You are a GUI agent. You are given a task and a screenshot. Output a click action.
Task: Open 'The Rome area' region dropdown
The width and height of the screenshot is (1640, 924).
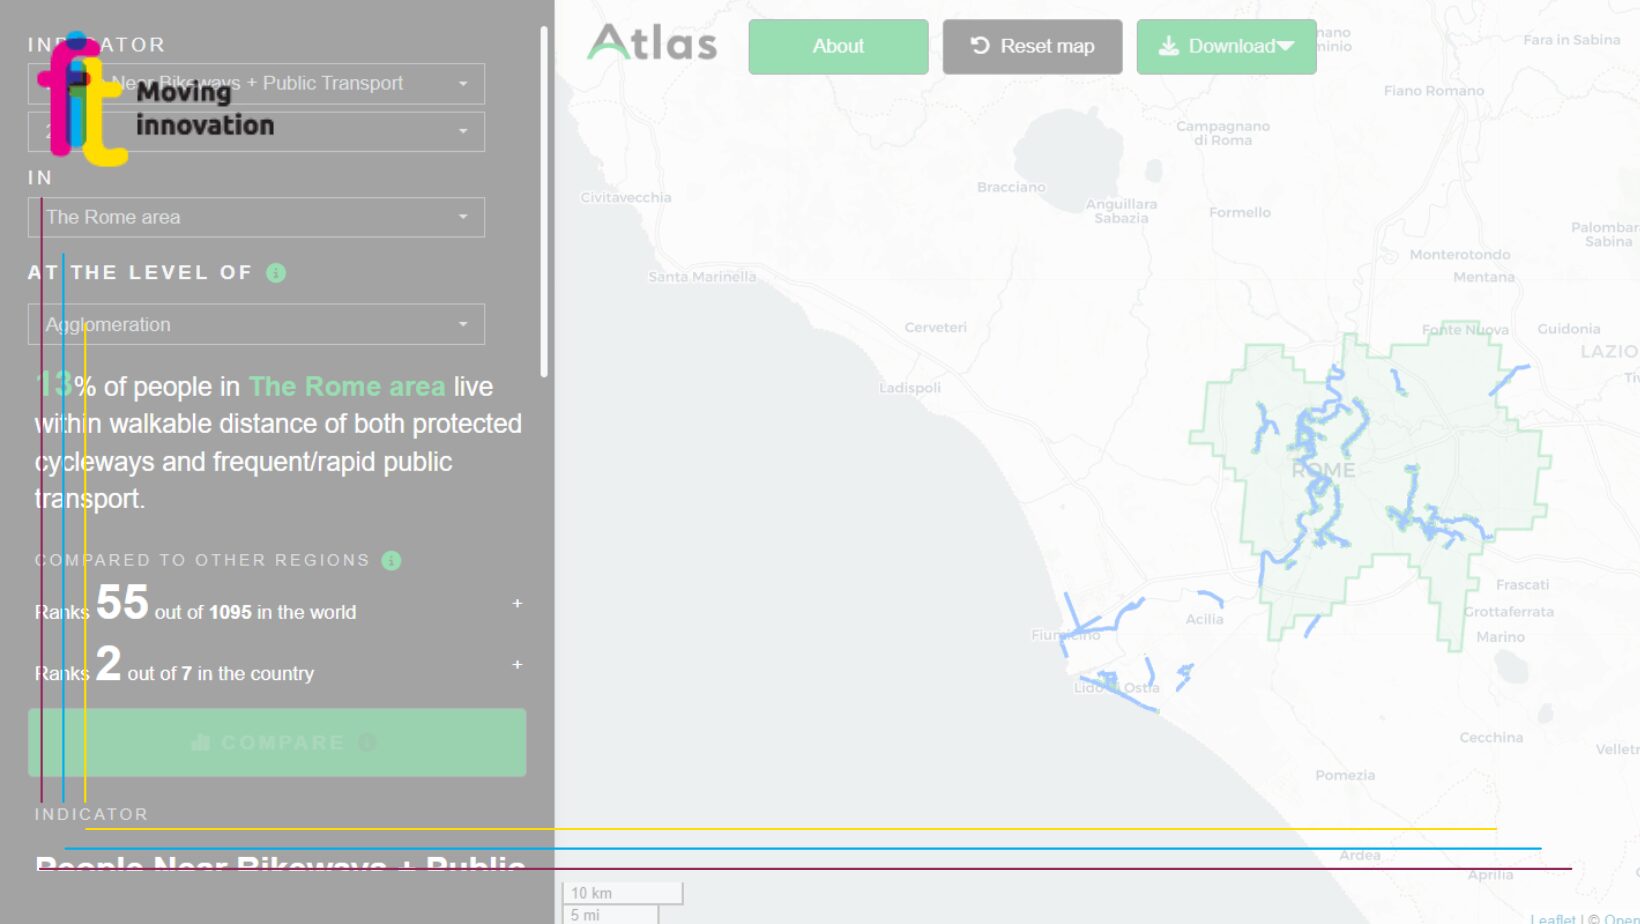click(256, 217)
